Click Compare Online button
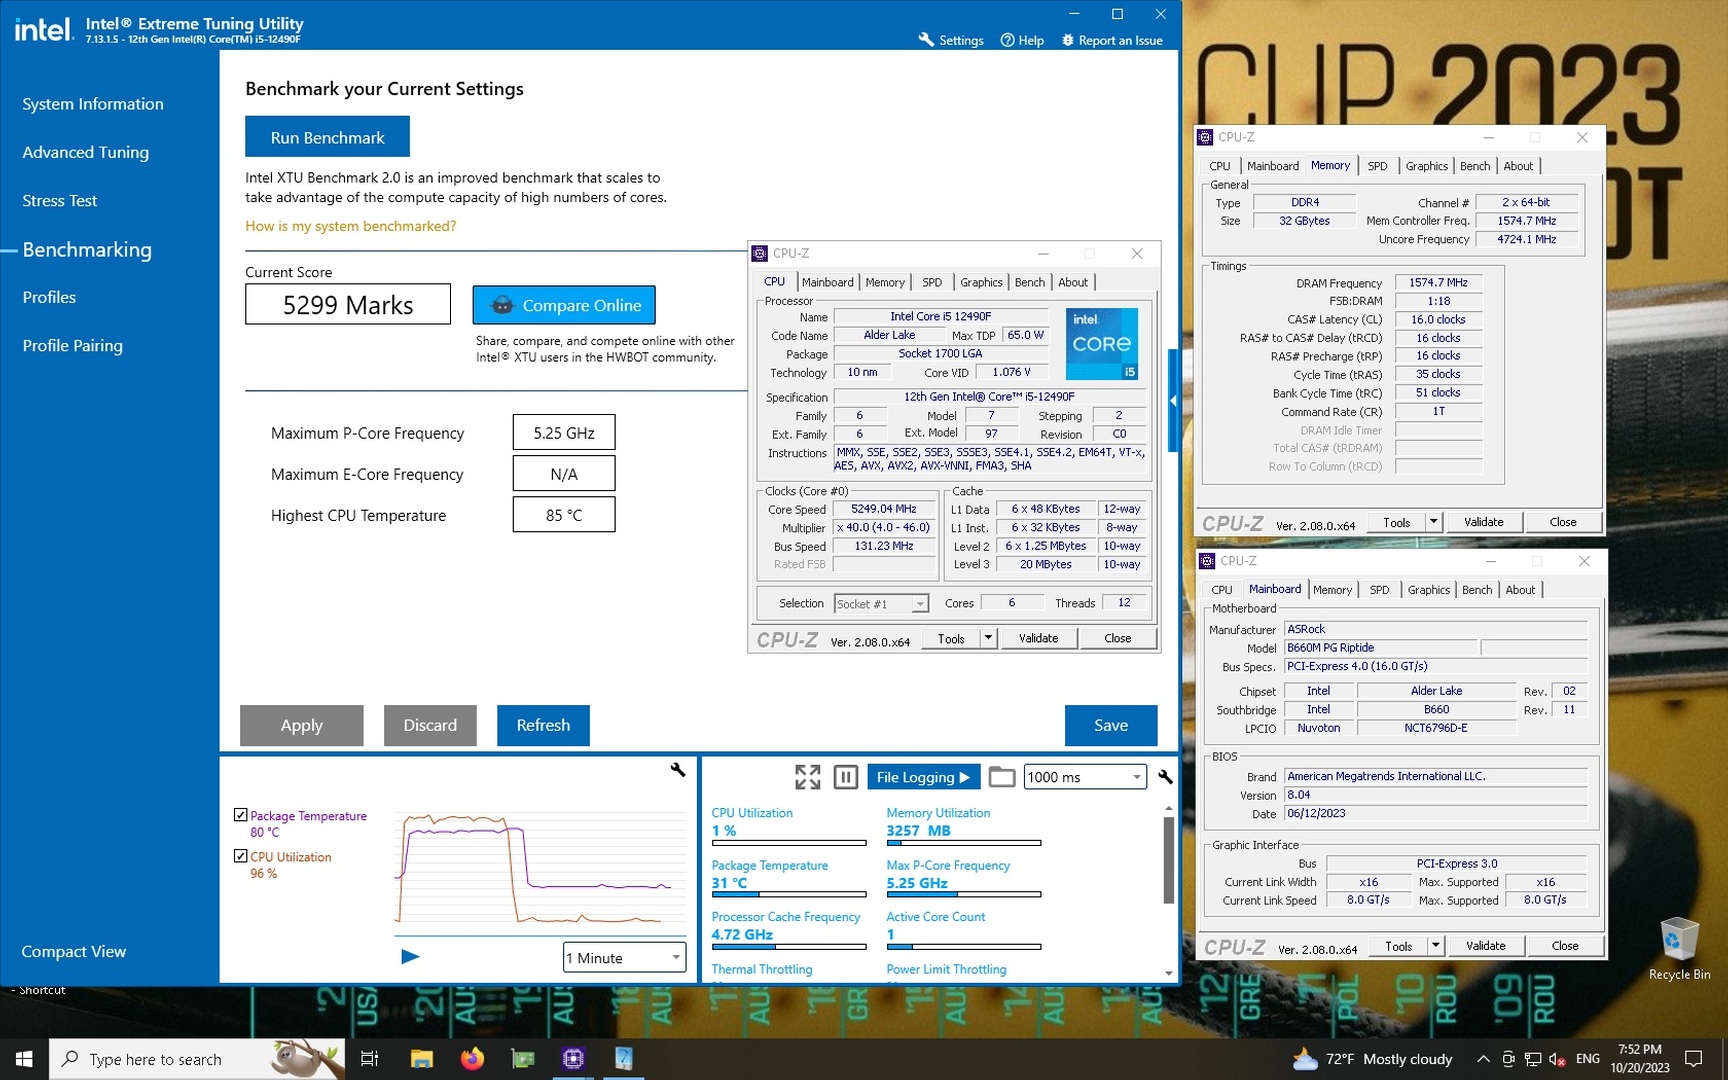 point(564,305)
